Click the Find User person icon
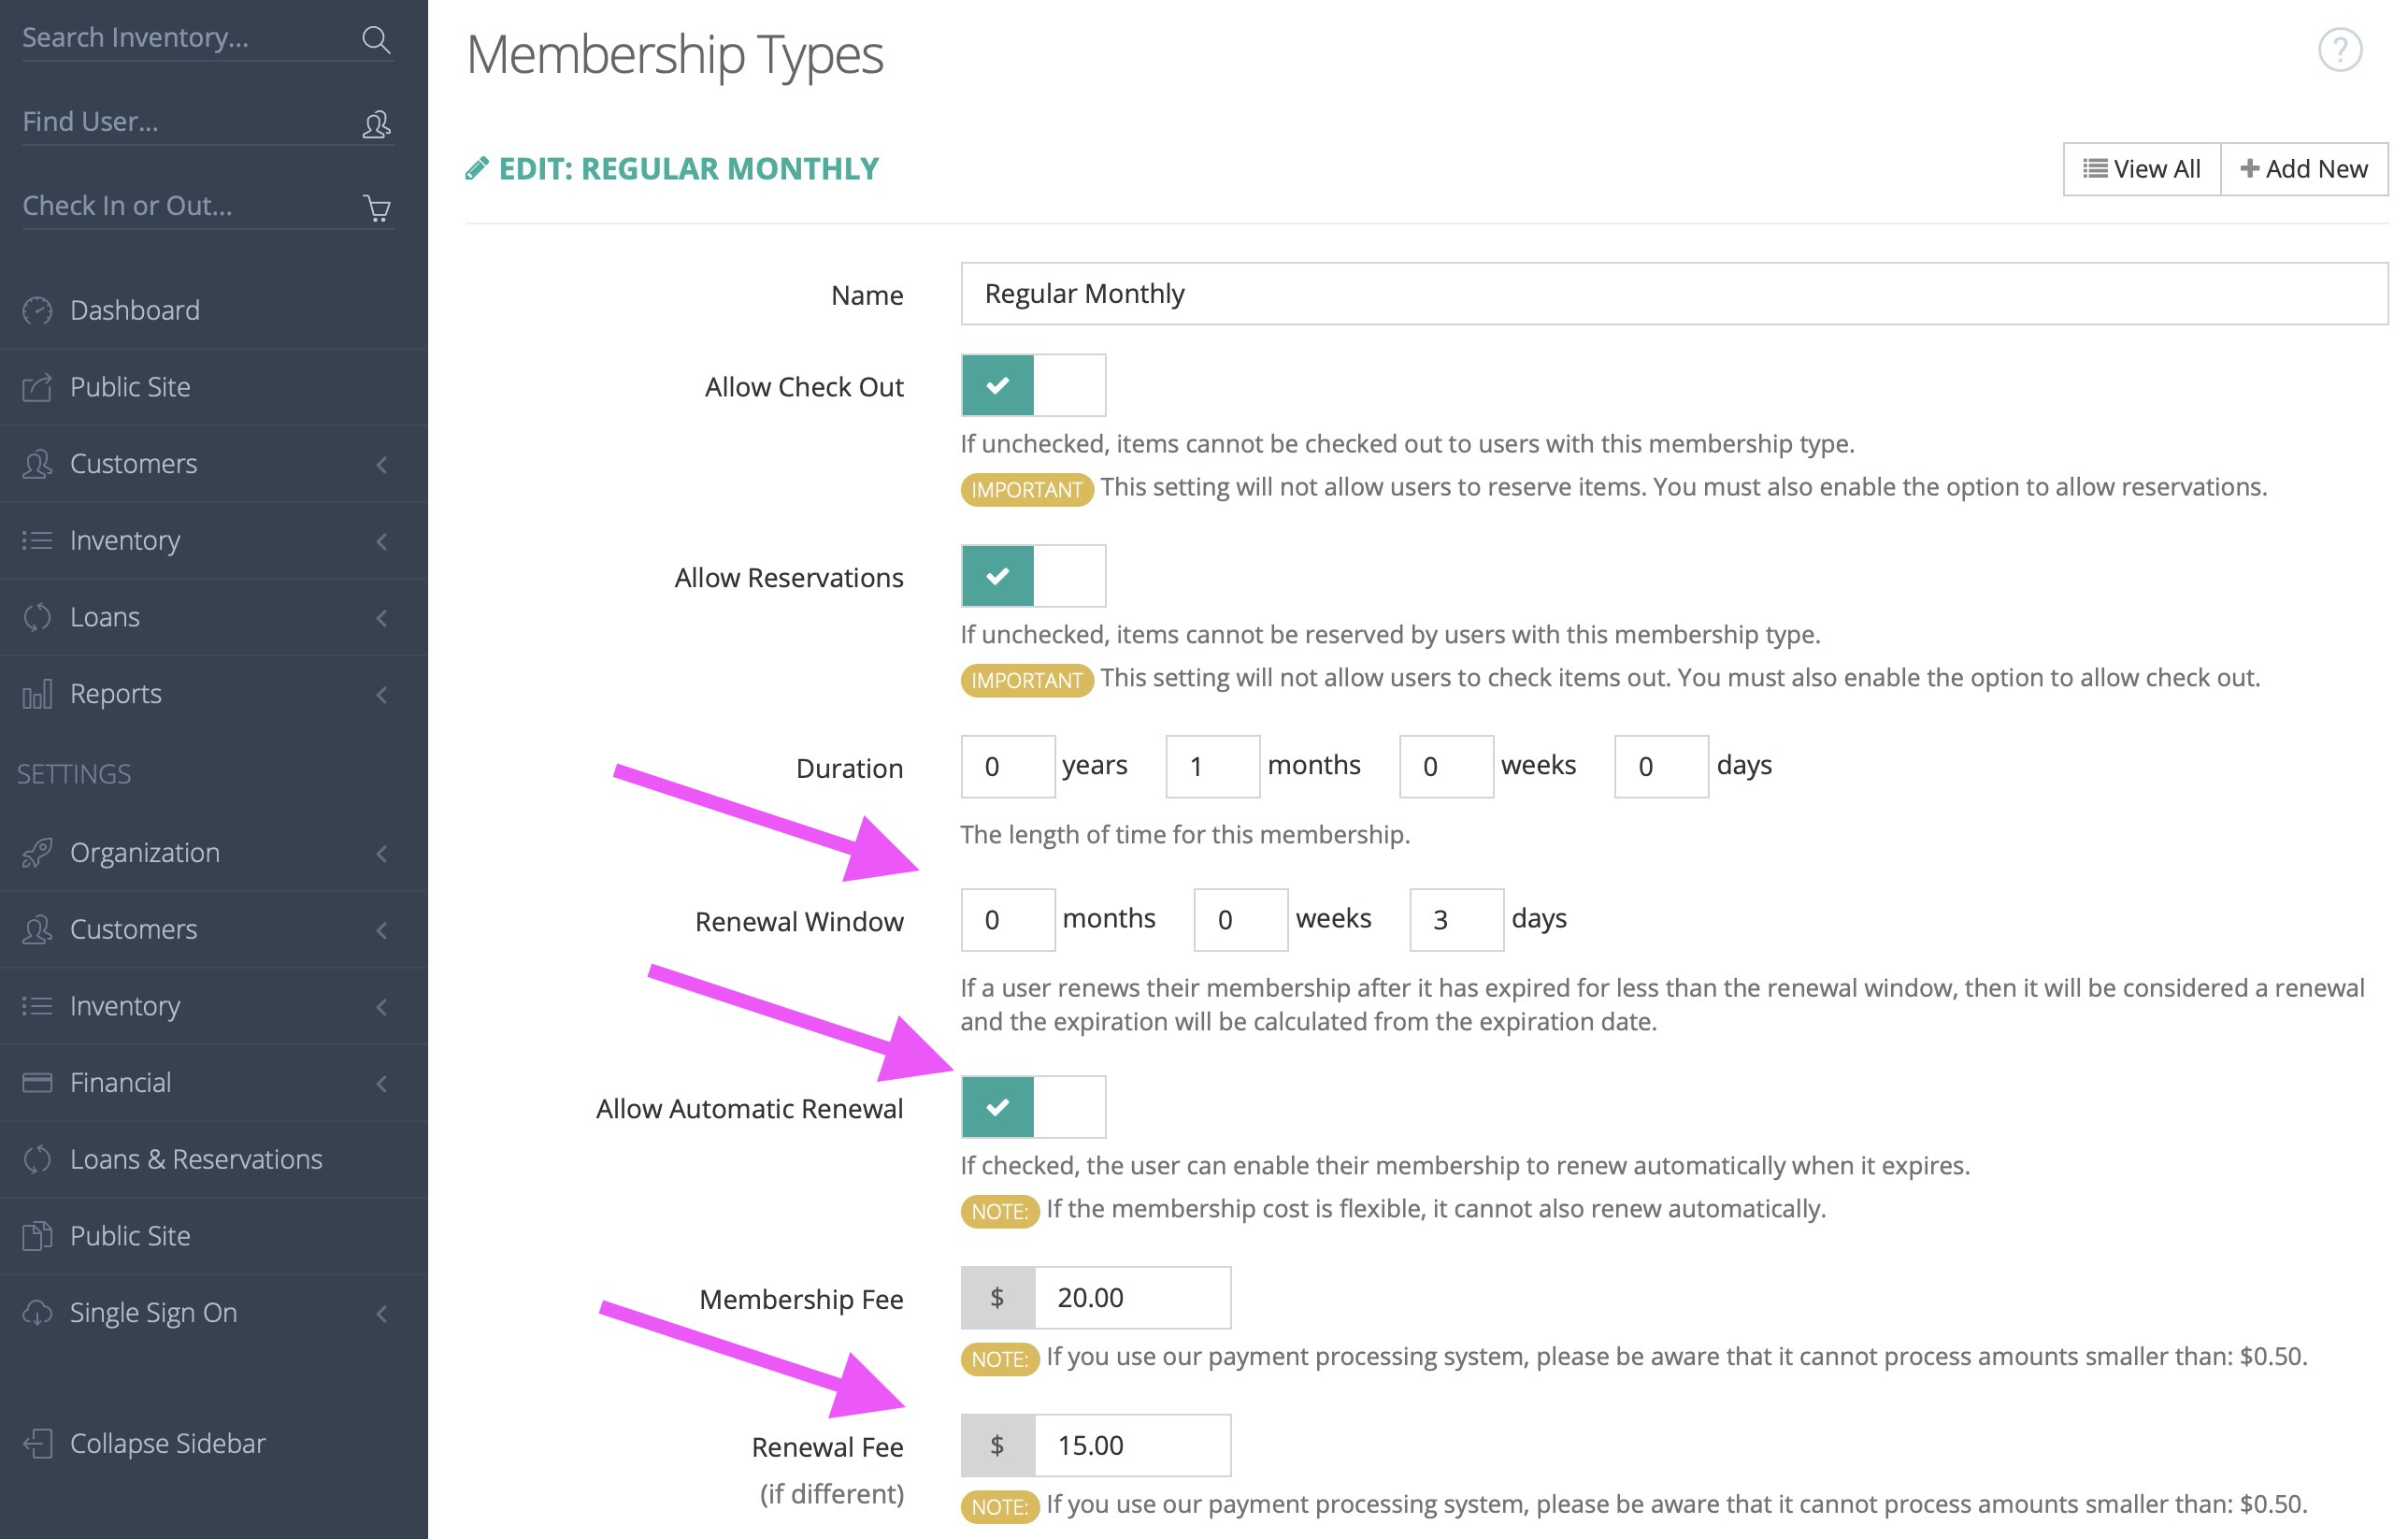The height and width of the screenshot is (1539, 2408). [x=376, y=124]
